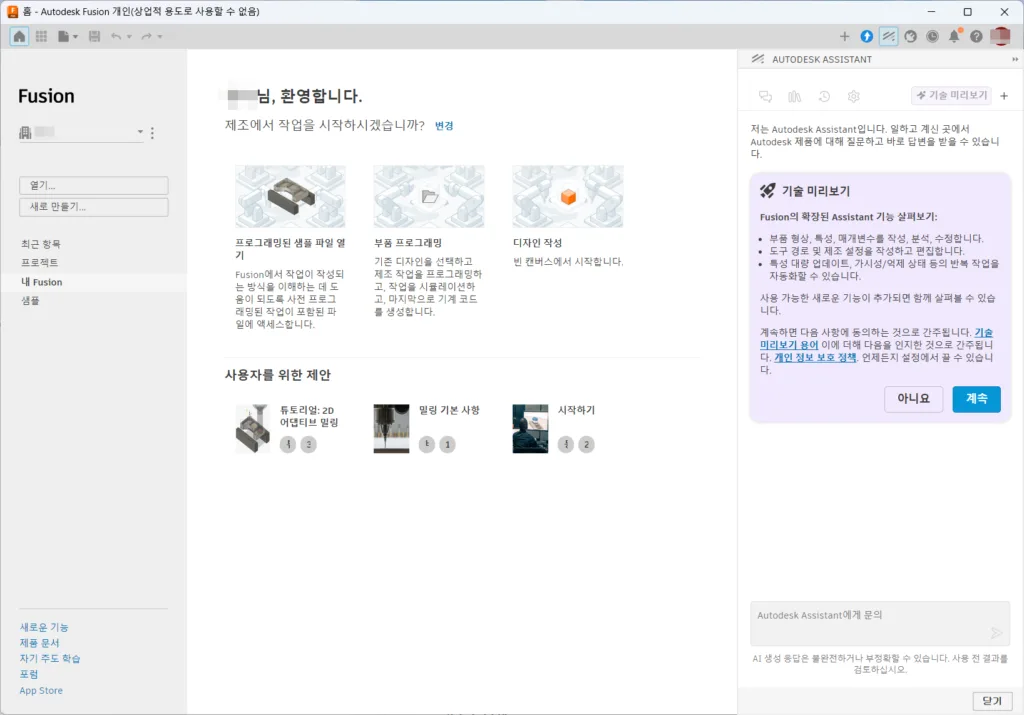The height and width of the screenshot is (715, 1024).
Task: Open the 시작하기 video thumbnail
Action: (x=530, y=429)
